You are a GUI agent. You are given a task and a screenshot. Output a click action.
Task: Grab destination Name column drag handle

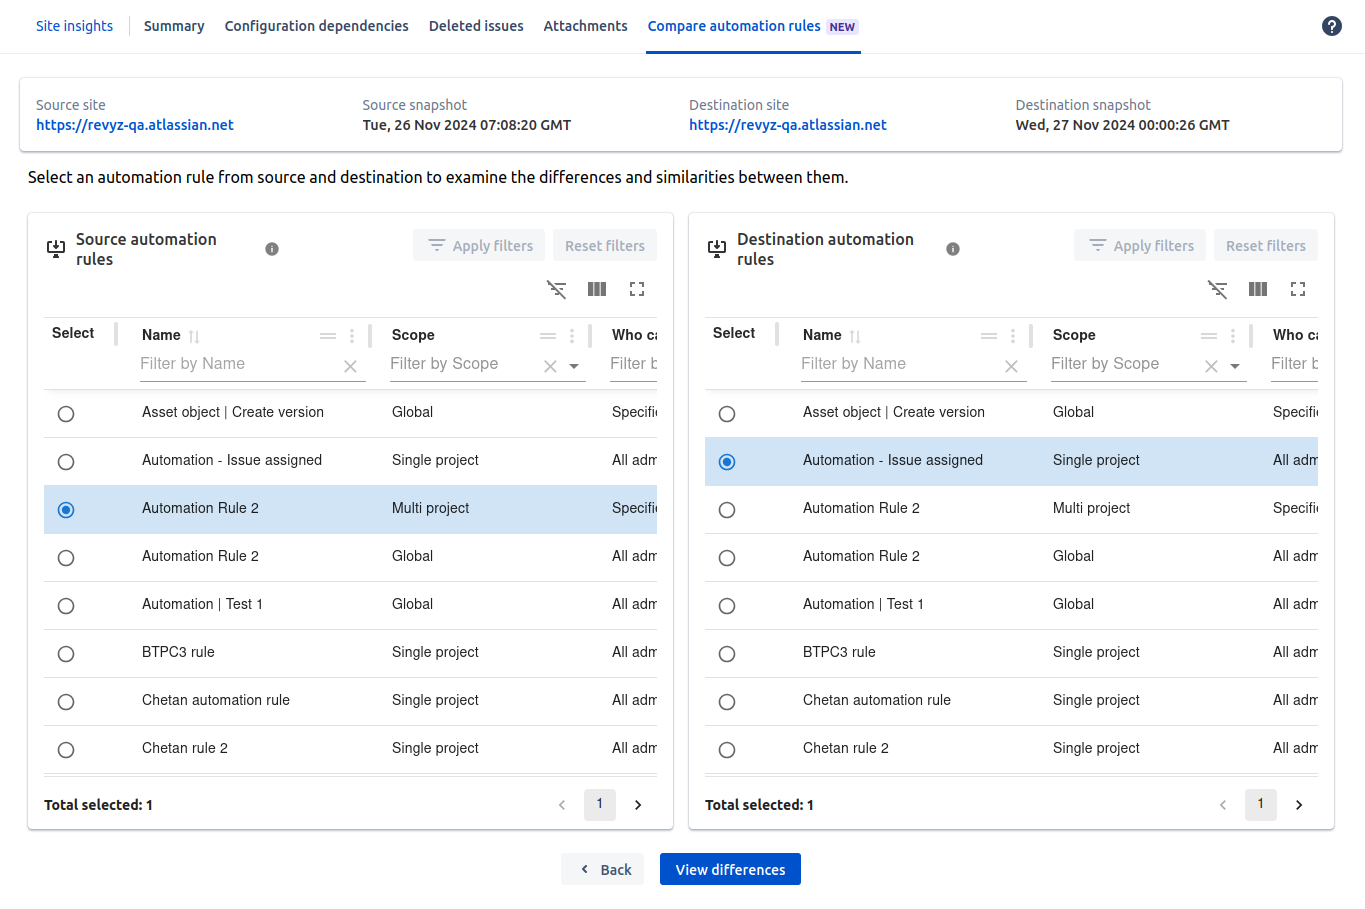pyautogui.click(x=989, y=336)
